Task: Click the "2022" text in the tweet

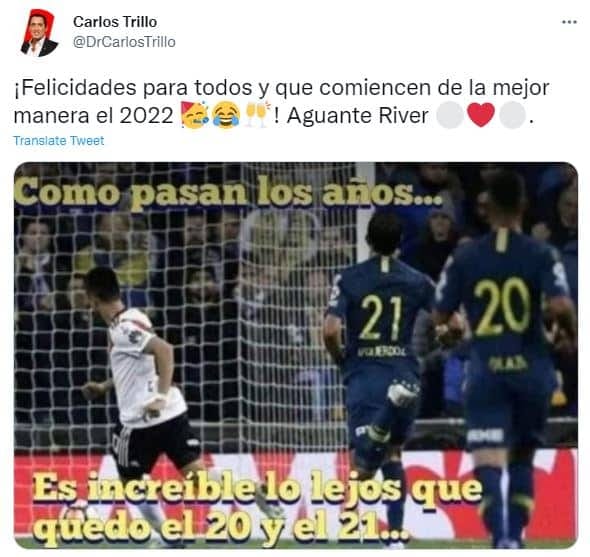Action: click(x=146, y=116)
